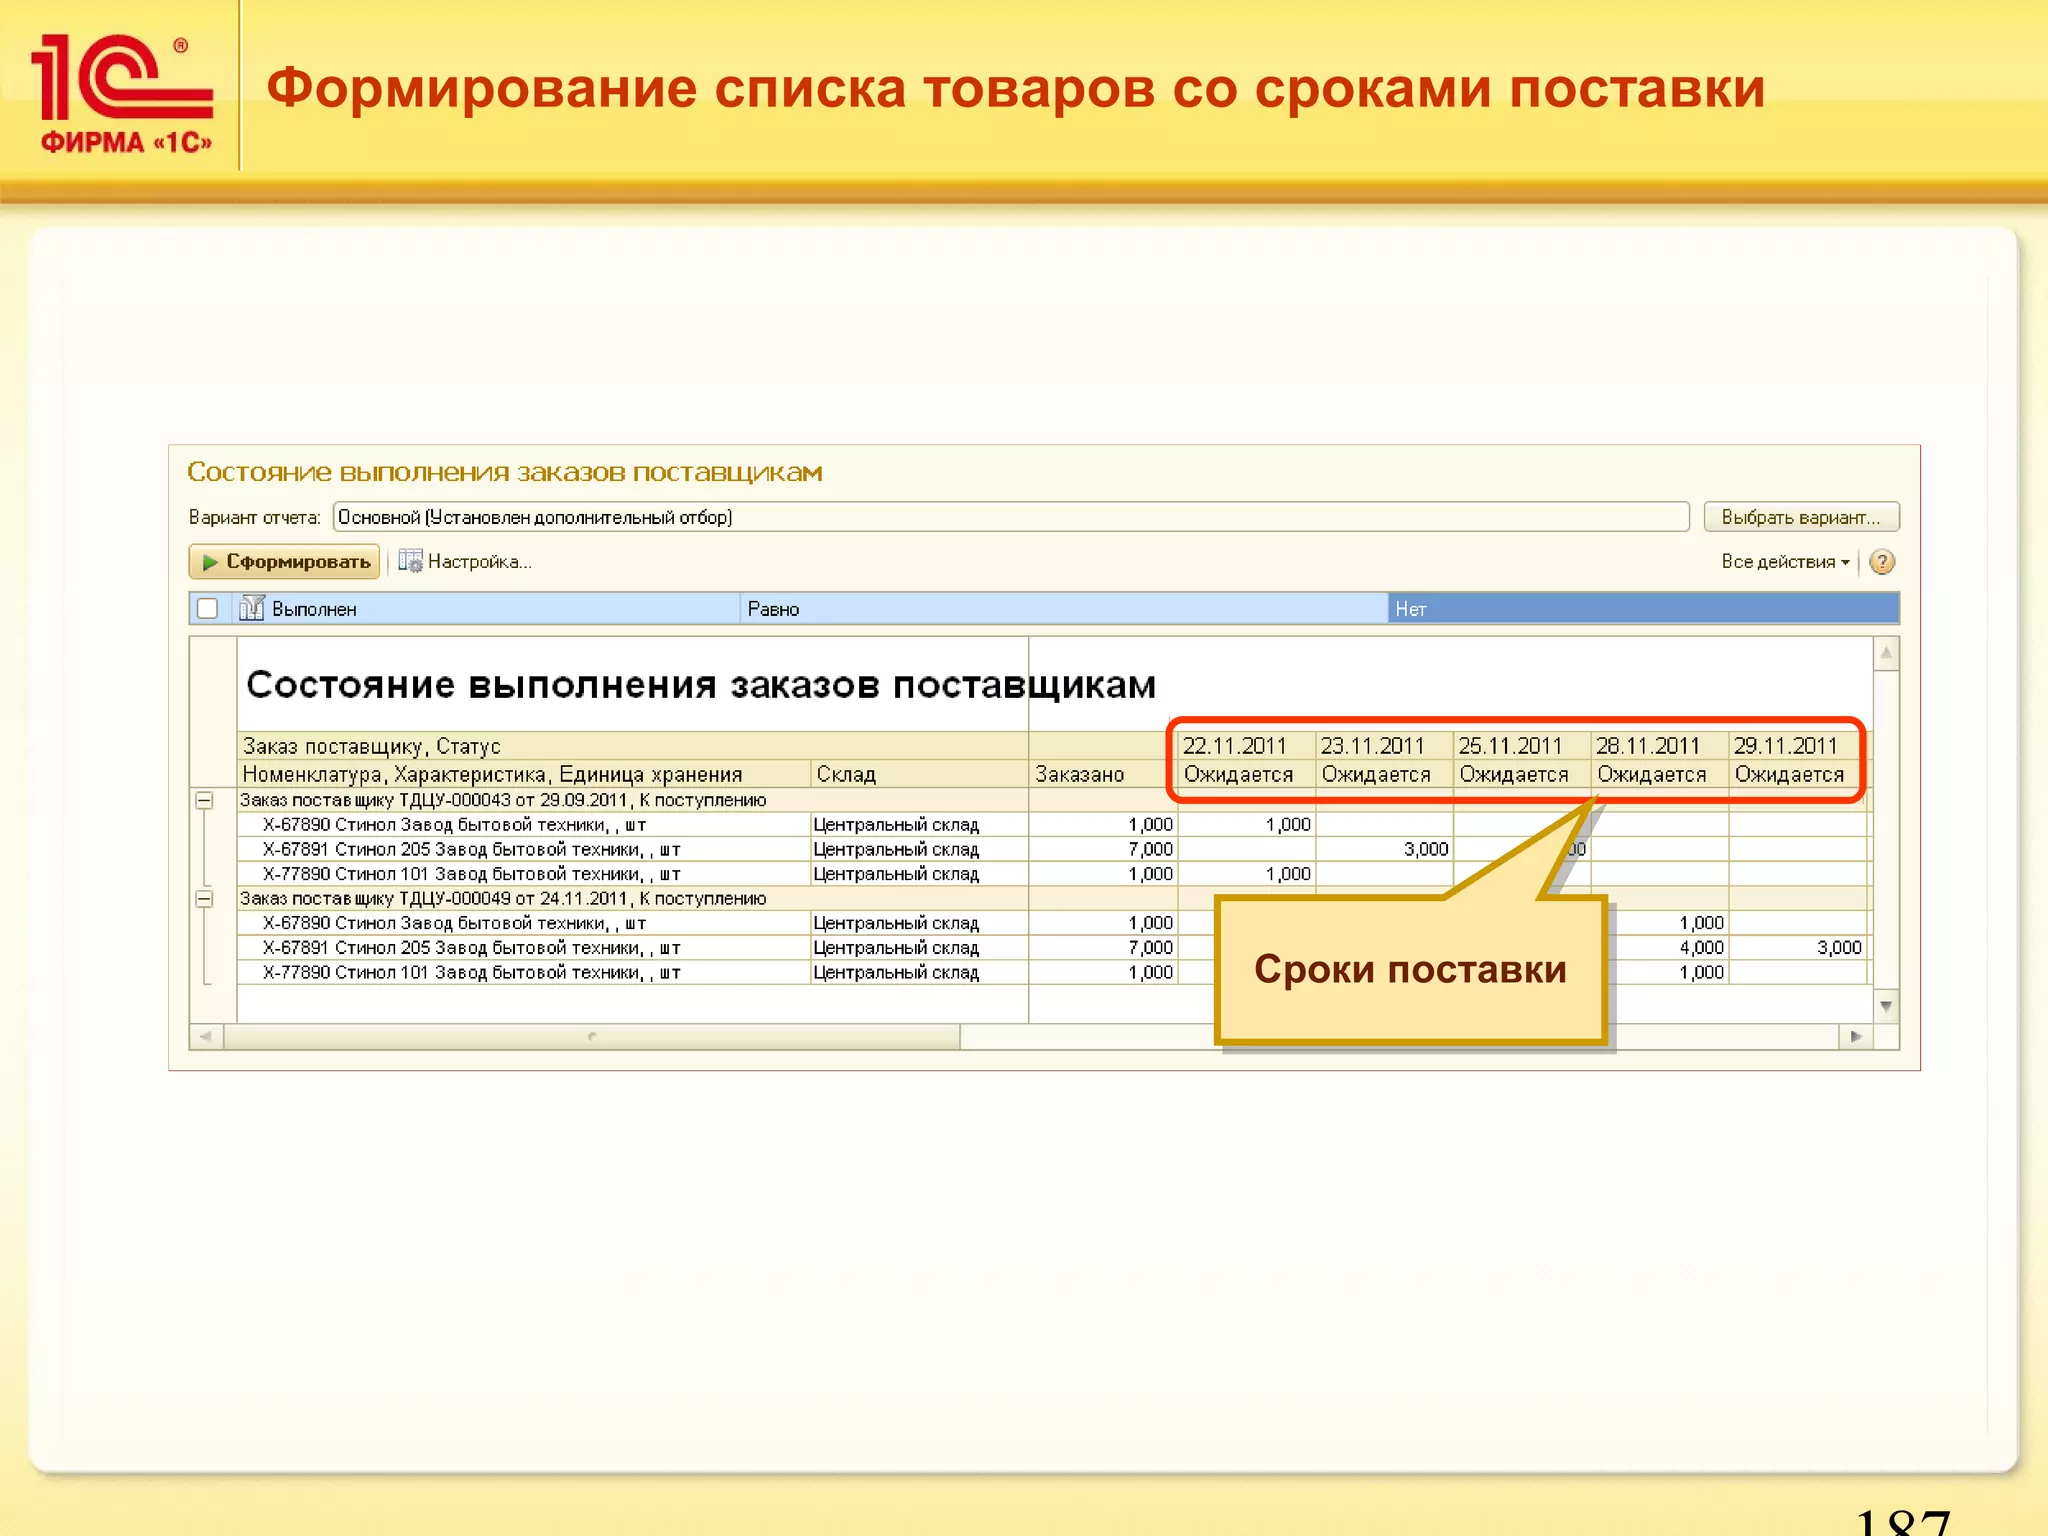This screenshot has width=2048, height=1536.
Task: Collapse order ТДЦУ-000049 group
Action: pyautogui.click(x=204, y=899)
